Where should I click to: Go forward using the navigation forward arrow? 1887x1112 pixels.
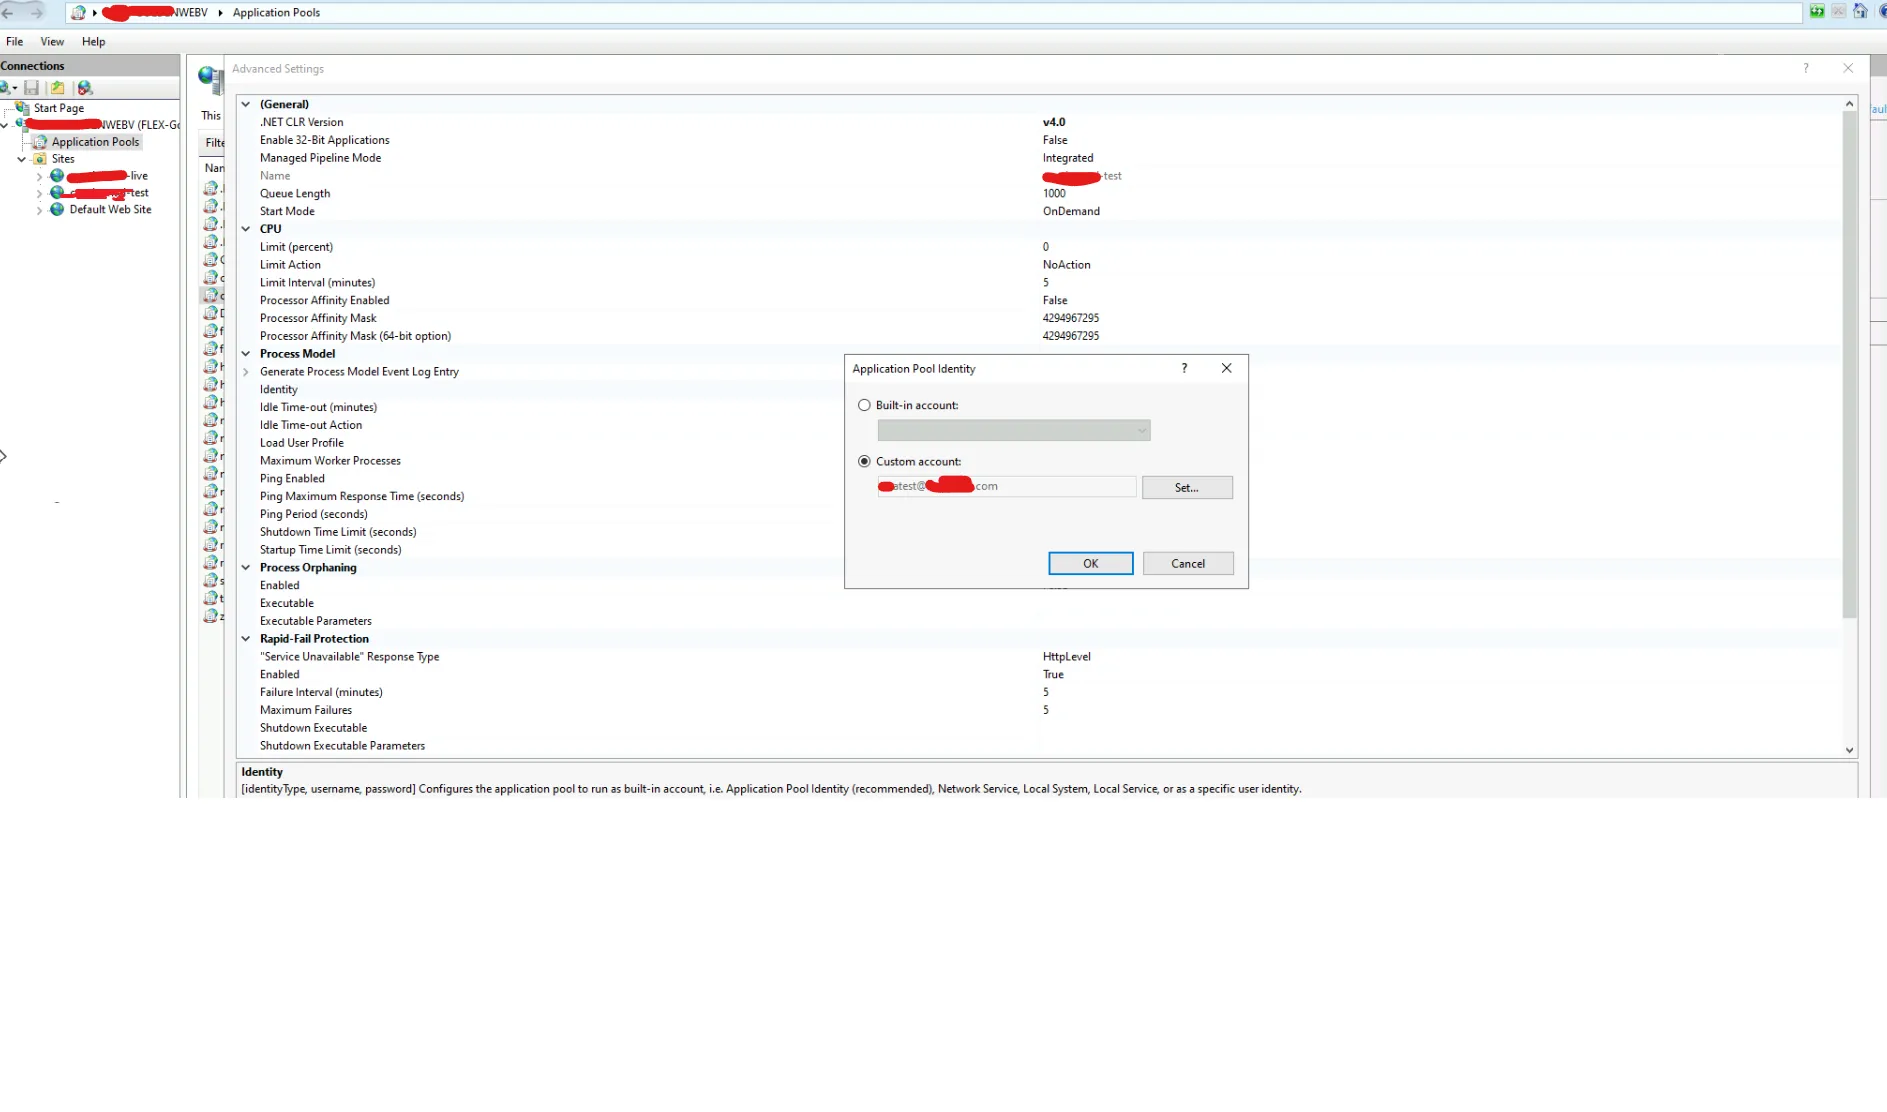coord(35,12)
